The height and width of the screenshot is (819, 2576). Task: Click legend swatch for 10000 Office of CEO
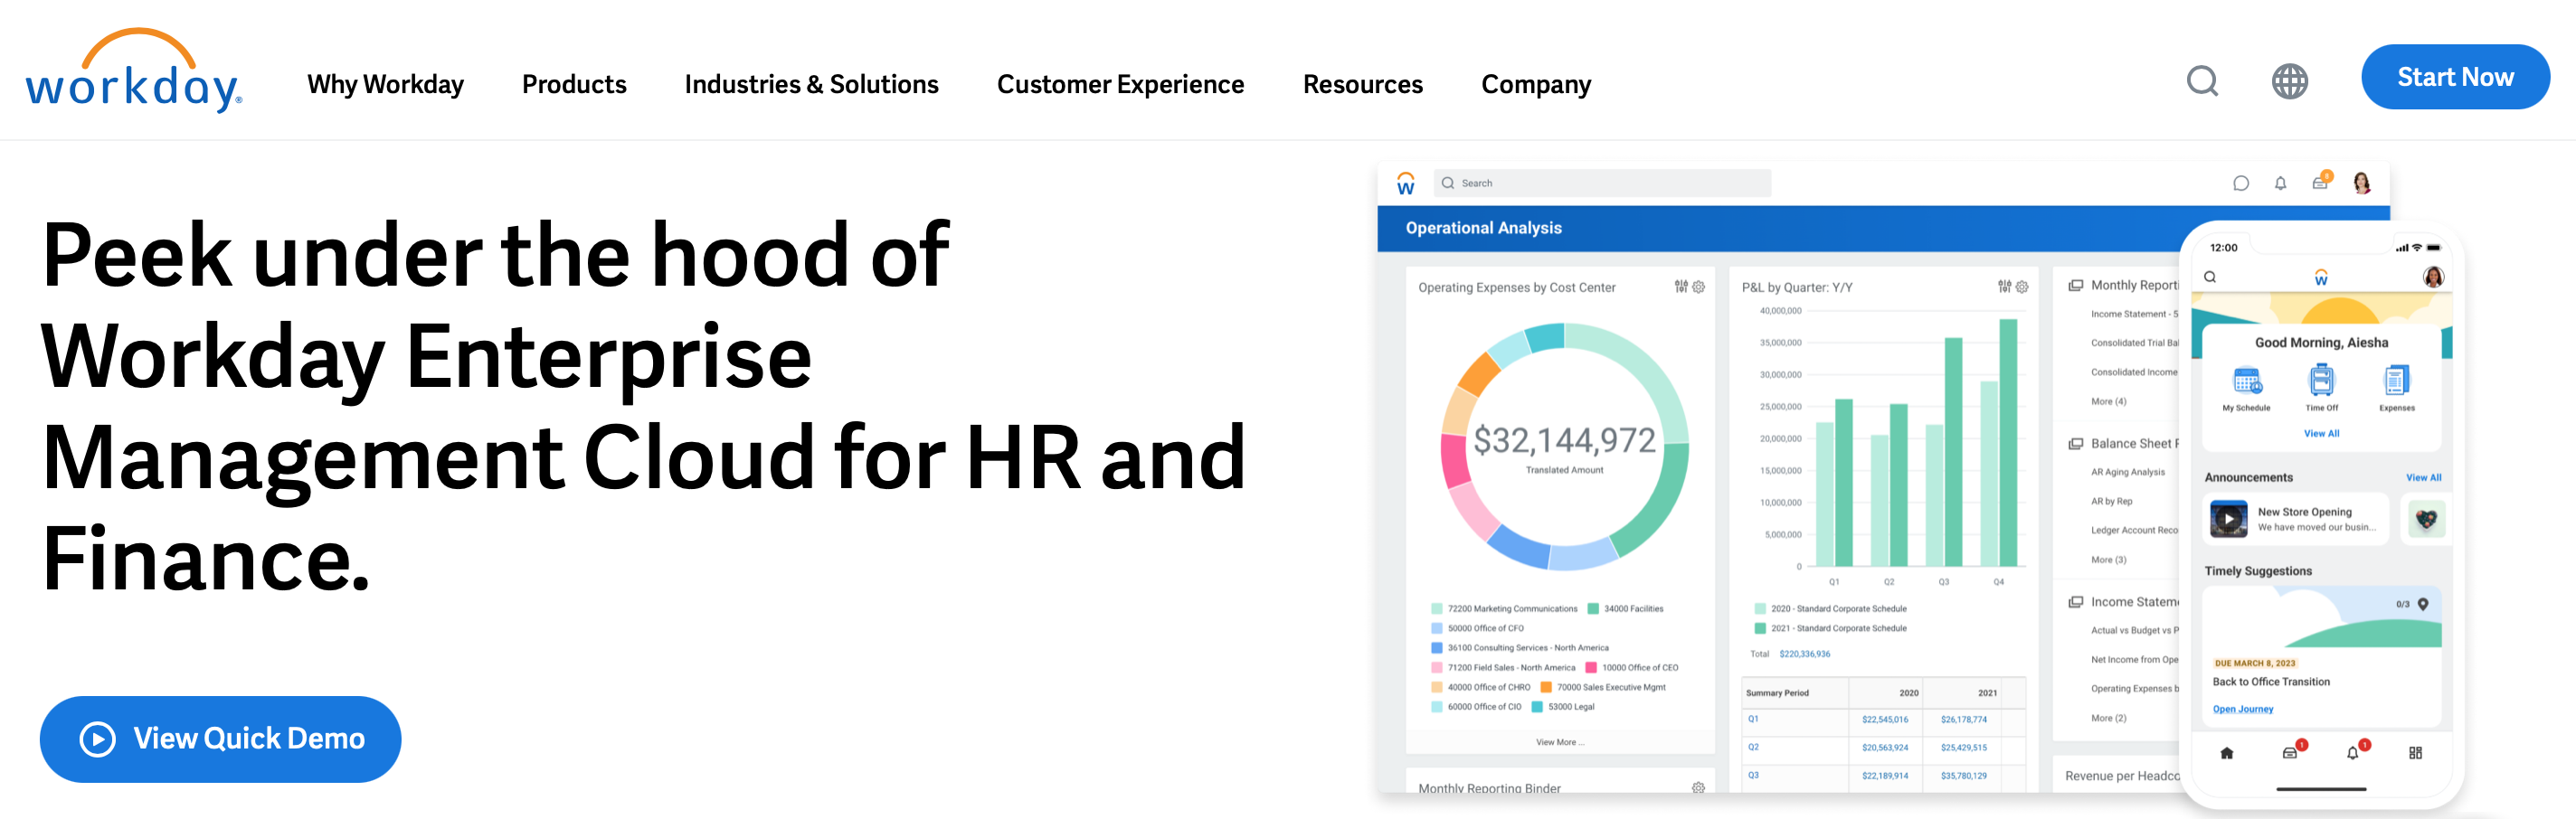pyautogui.click(x=1591, y=668)
